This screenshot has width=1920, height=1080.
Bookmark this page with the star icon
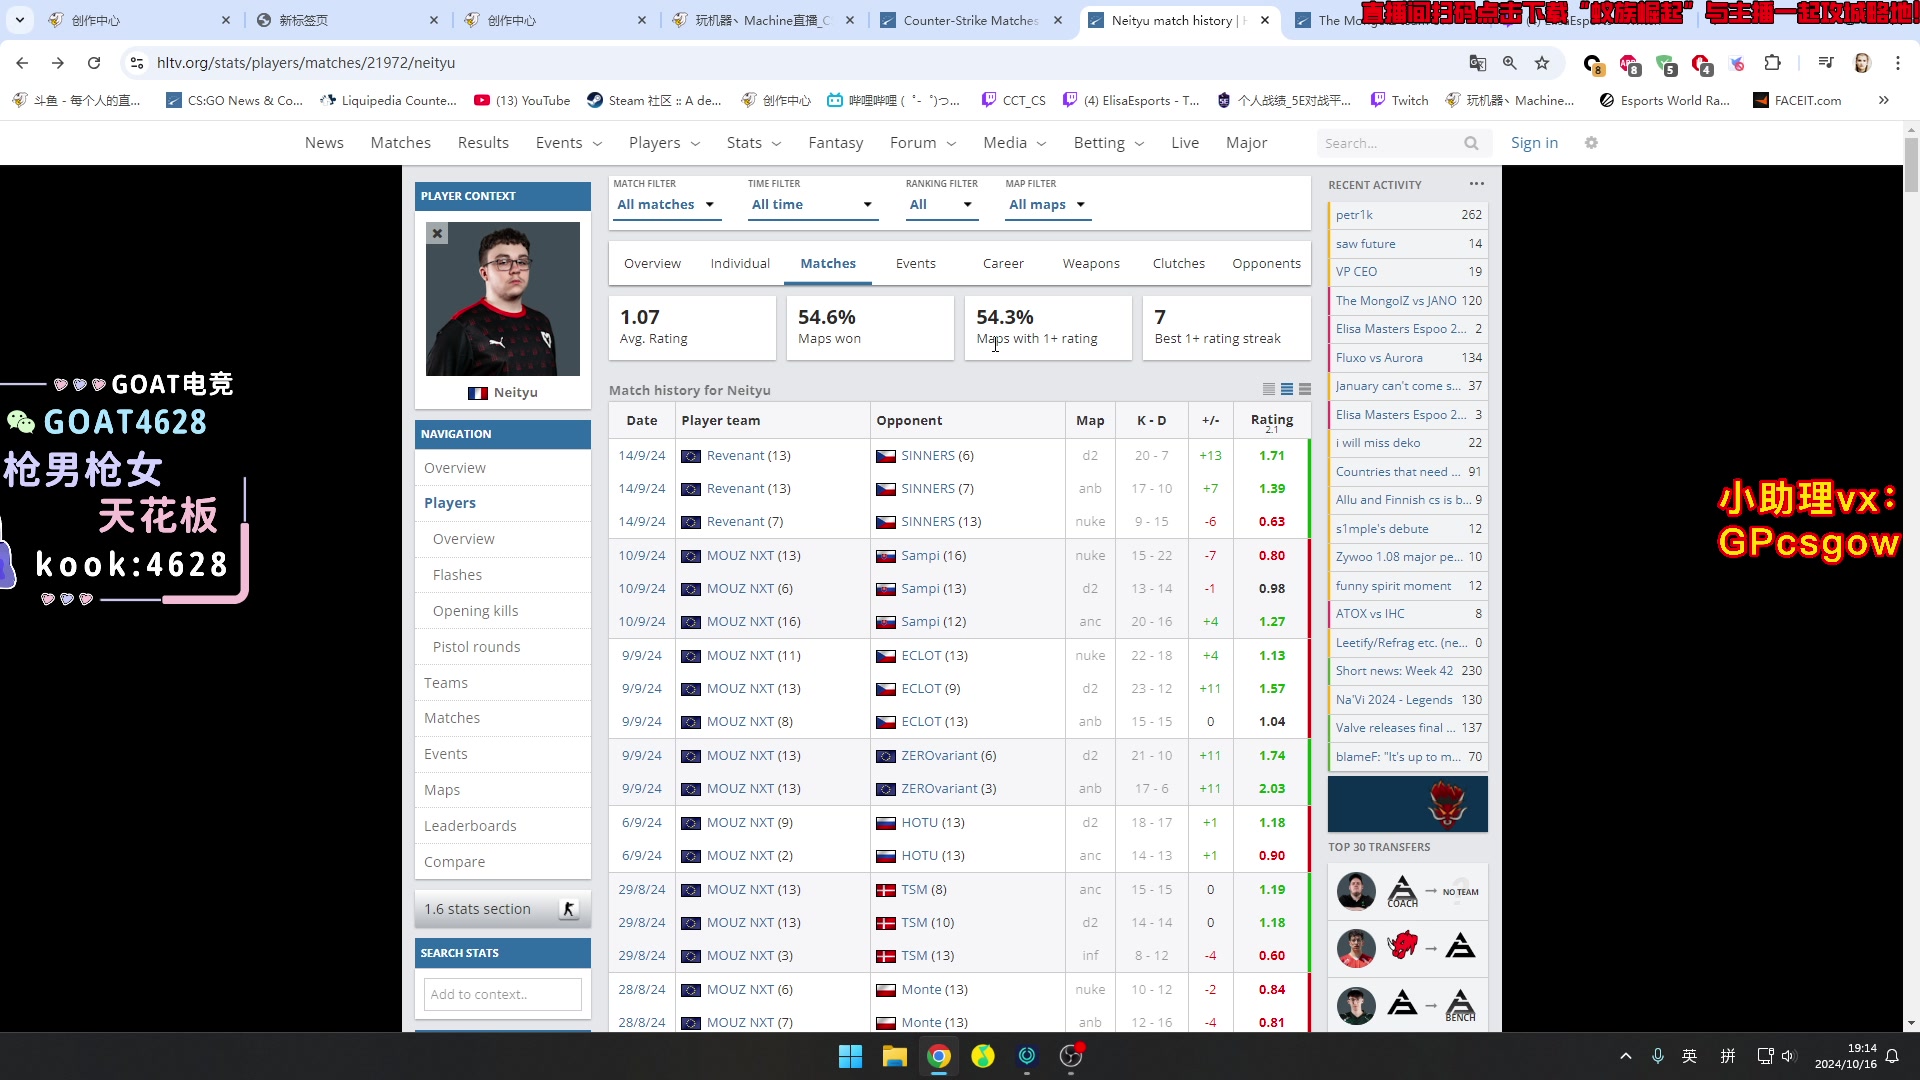click(1542, 63)
